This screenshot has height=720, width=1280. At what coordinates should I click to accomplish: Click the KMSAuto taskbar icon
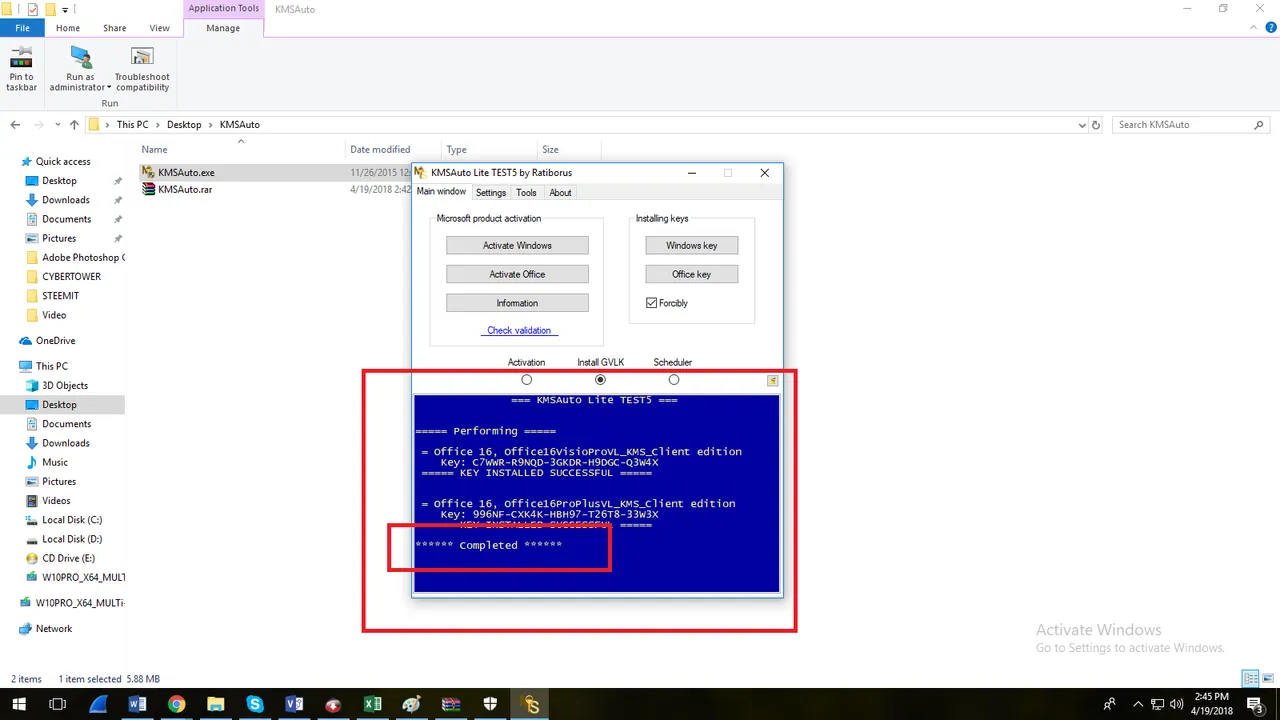531,704
